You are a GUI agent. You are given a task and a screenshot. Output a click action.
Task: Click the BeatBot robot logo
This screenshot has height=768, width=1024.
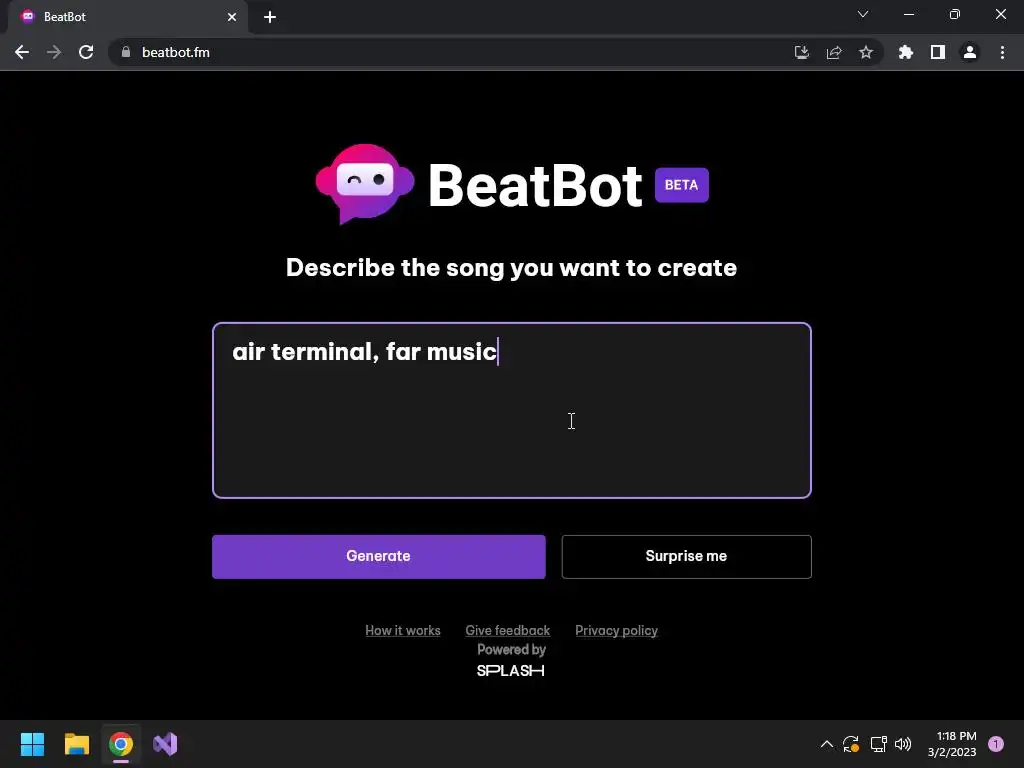(364, 184)
